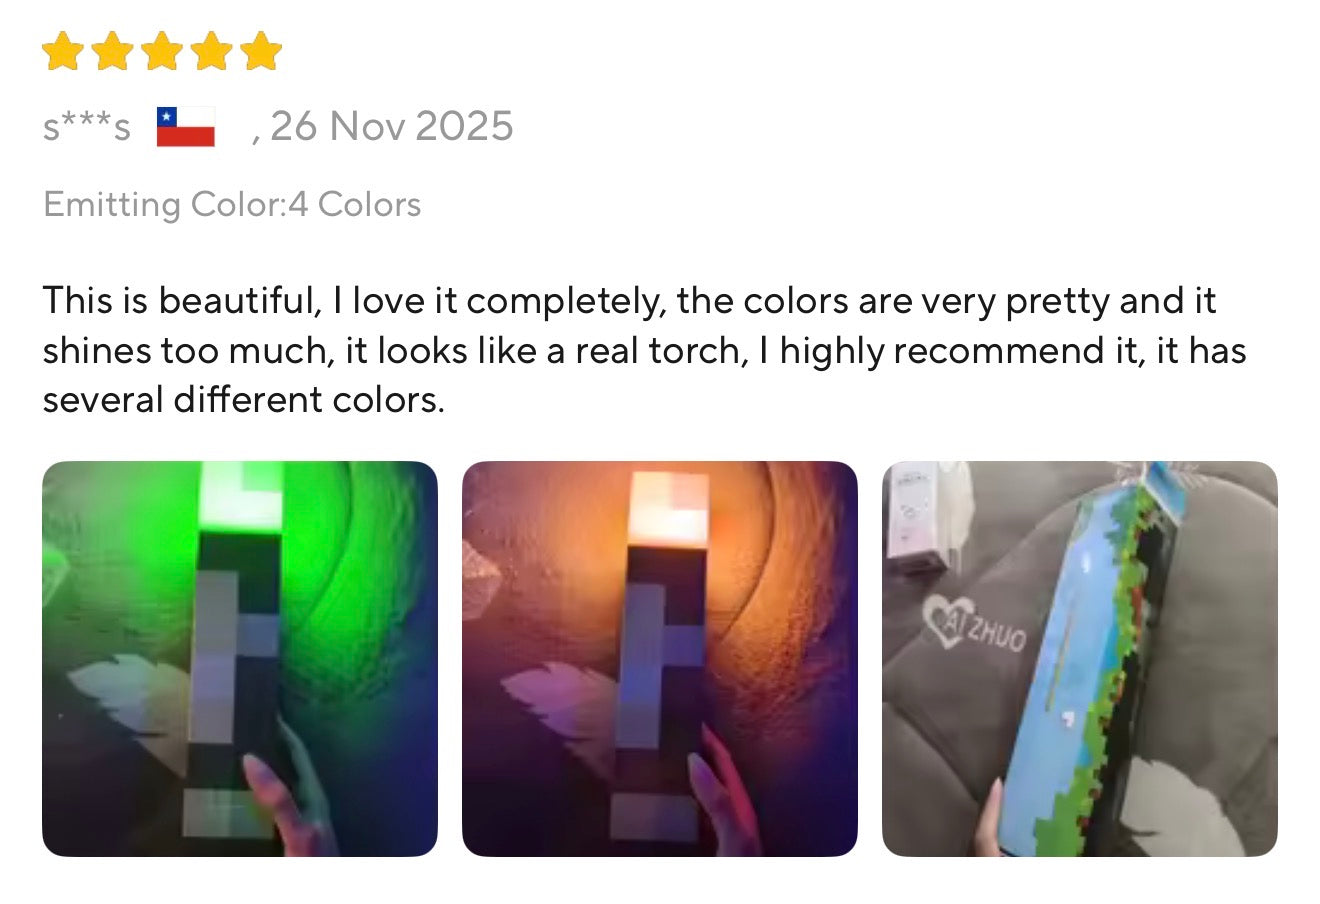Select the third rating star
1320x904 pixels.
click(x=161, y=51)
